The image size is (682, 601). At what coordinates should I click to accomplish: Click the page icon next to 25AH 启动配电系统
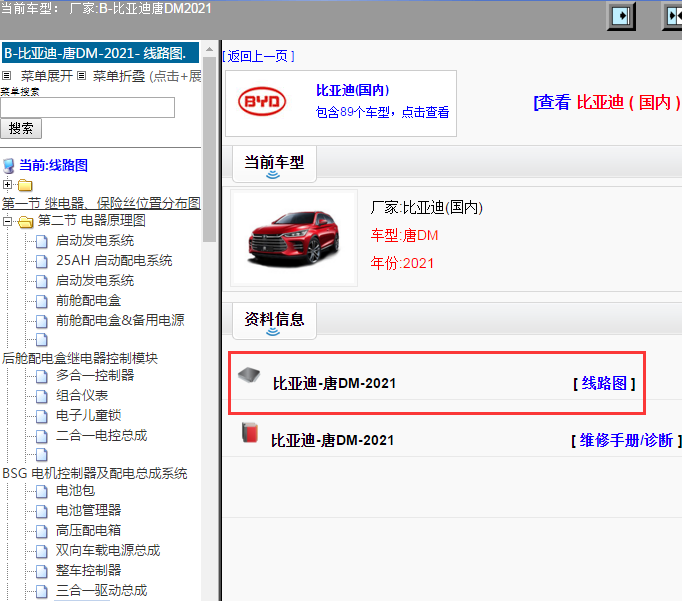click(42, 261)
